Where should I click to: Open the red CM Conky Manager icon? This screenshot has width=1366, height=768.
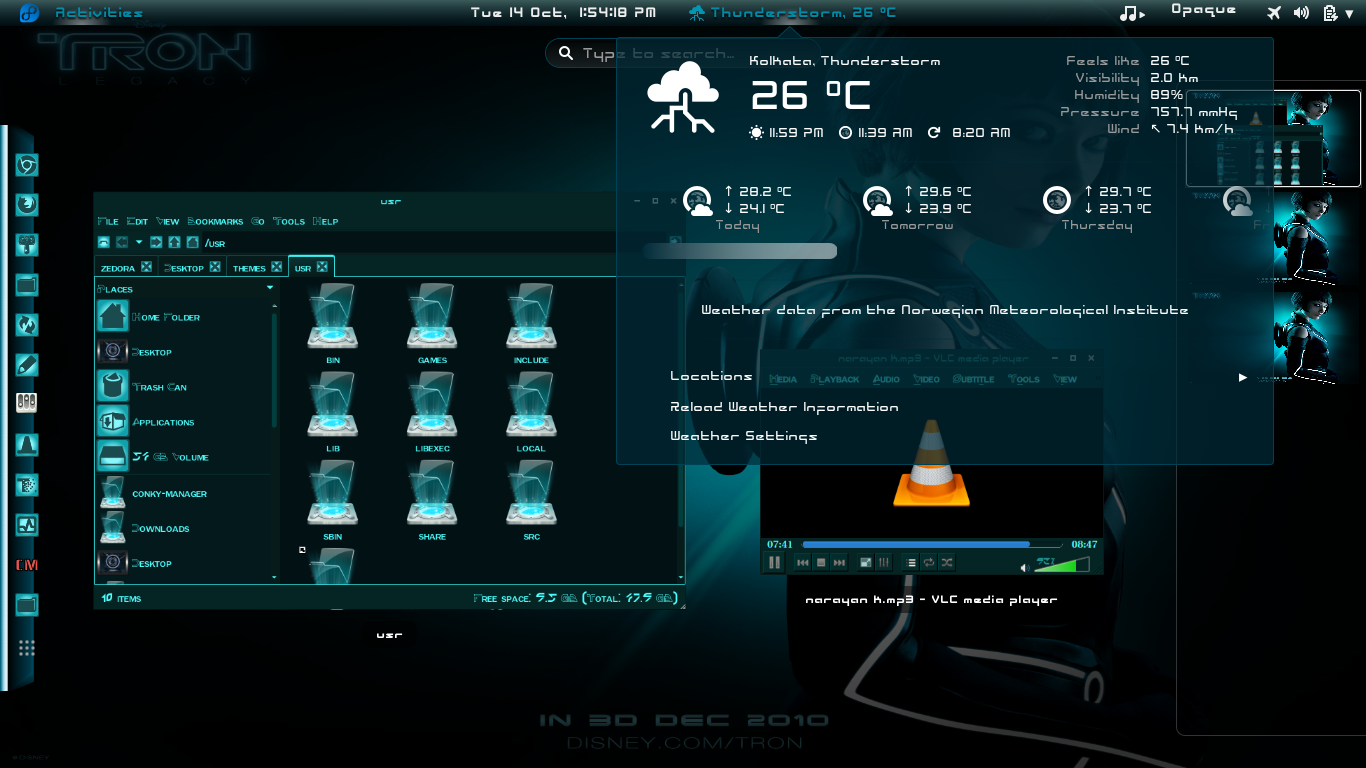click(27, 565)
